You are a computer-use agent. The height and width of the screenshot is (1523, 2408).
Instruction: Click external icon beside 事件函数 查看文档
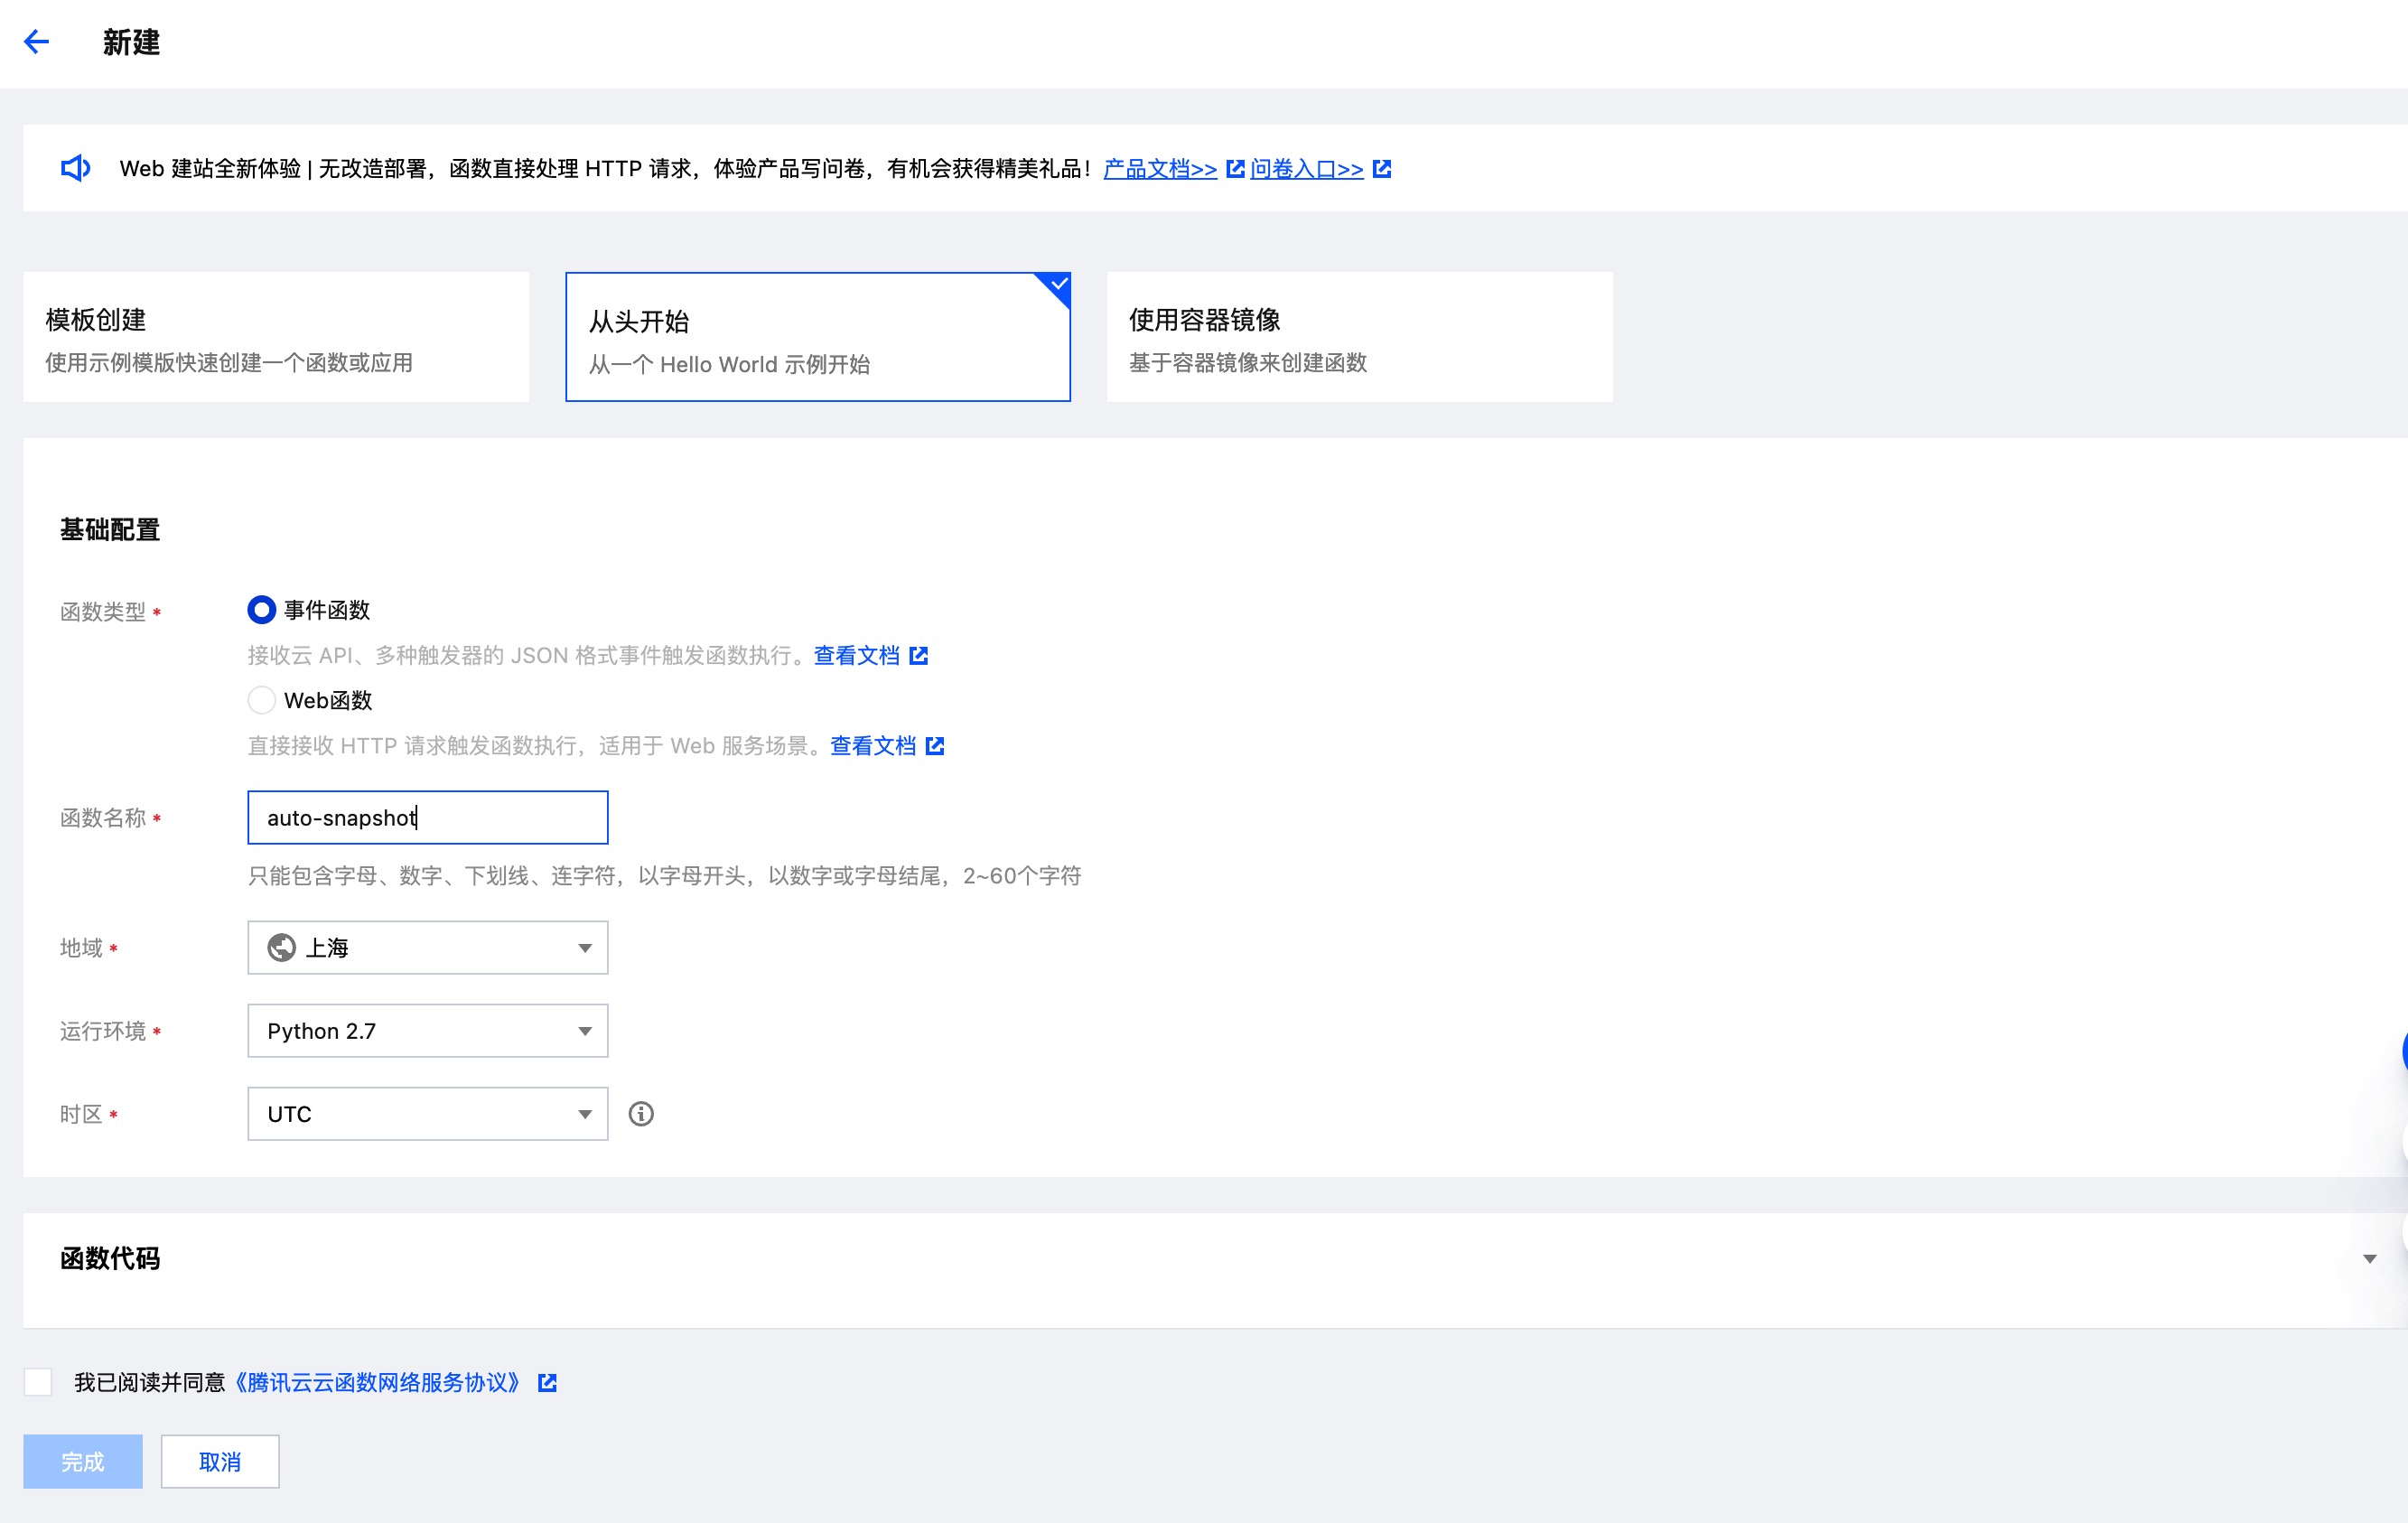click(x=919, y=656)
